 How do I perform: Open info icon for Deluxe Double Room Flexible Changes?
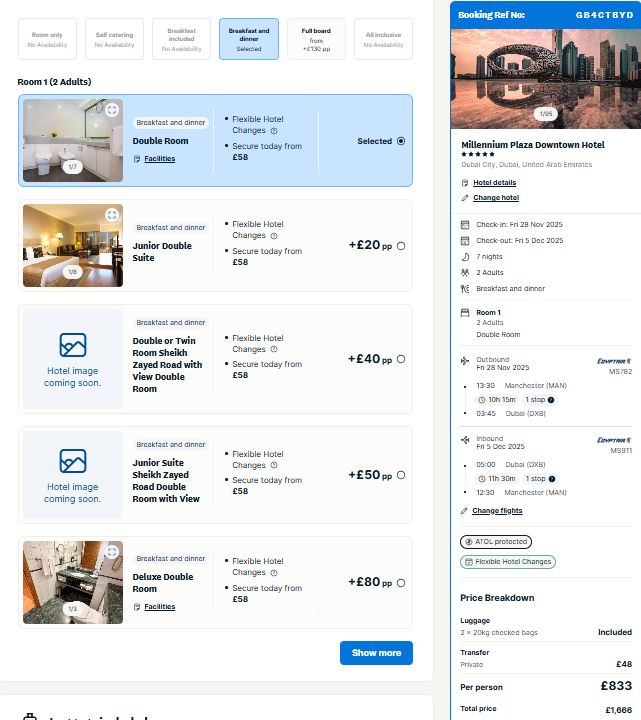274,573
